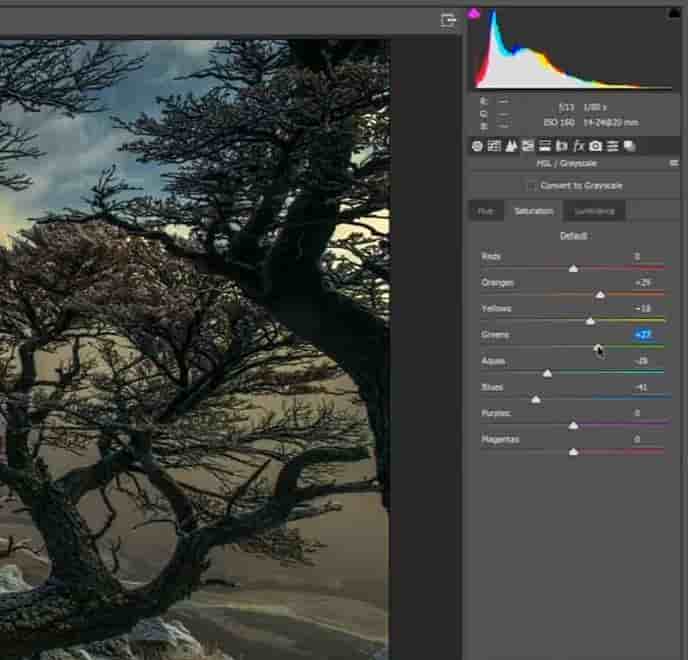Open the Camera Calibration panel icon
The height and width of the screenshot is (660, 688).
pyautogui.click(x=596, y=146)
